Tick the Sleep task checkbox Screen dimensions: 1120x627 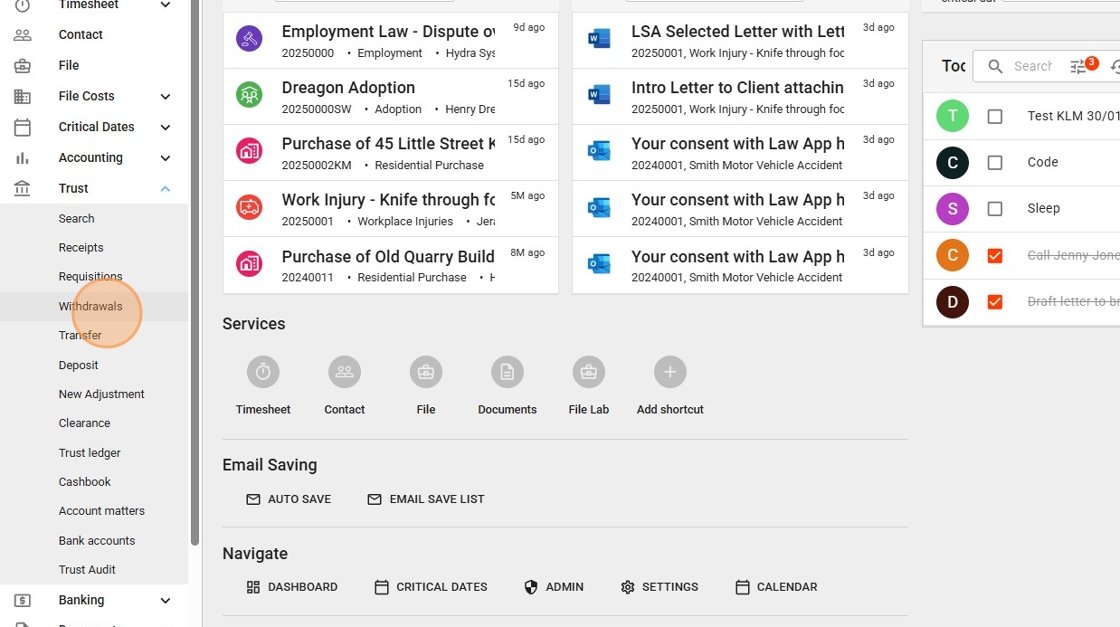(x=995, y=209)
